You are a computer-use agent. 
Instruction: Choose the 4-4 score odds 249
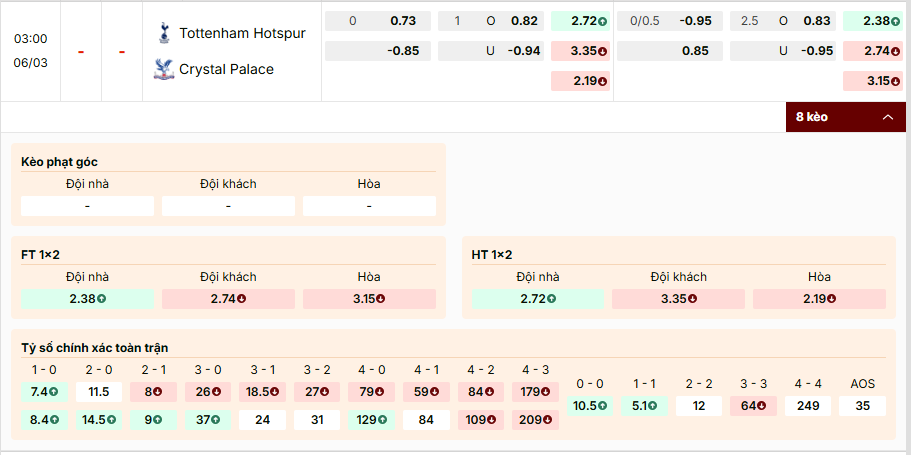(807, 406)
